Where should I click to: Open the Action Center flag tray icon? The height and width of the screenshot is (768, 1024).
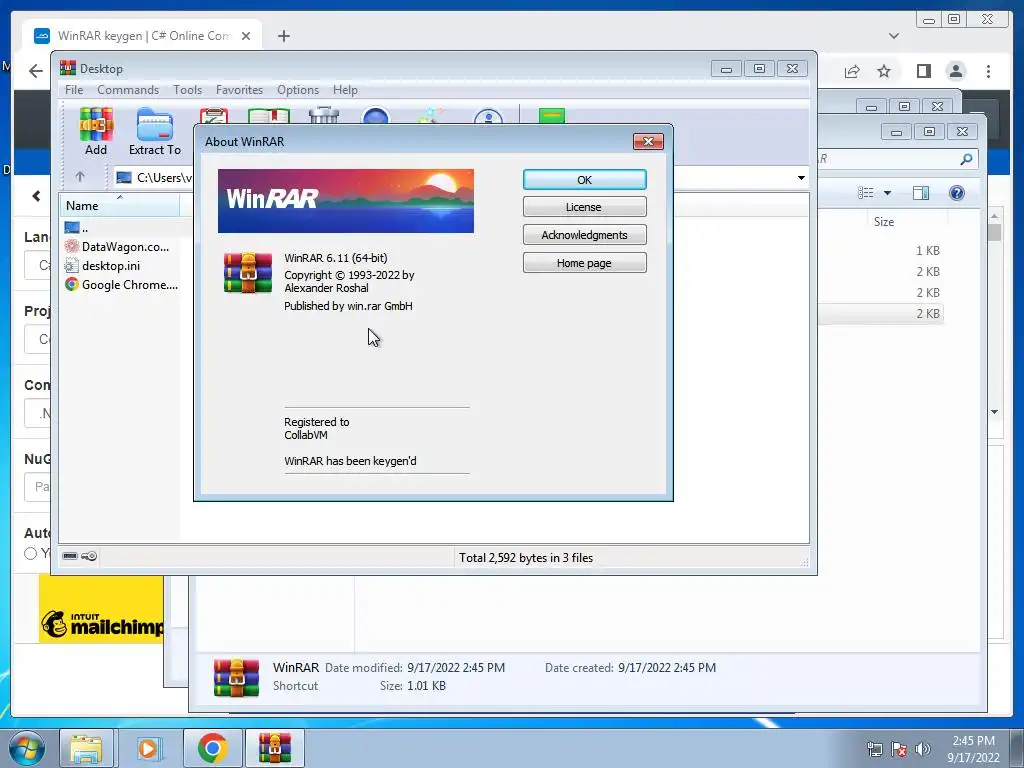[x=899, y=749]
